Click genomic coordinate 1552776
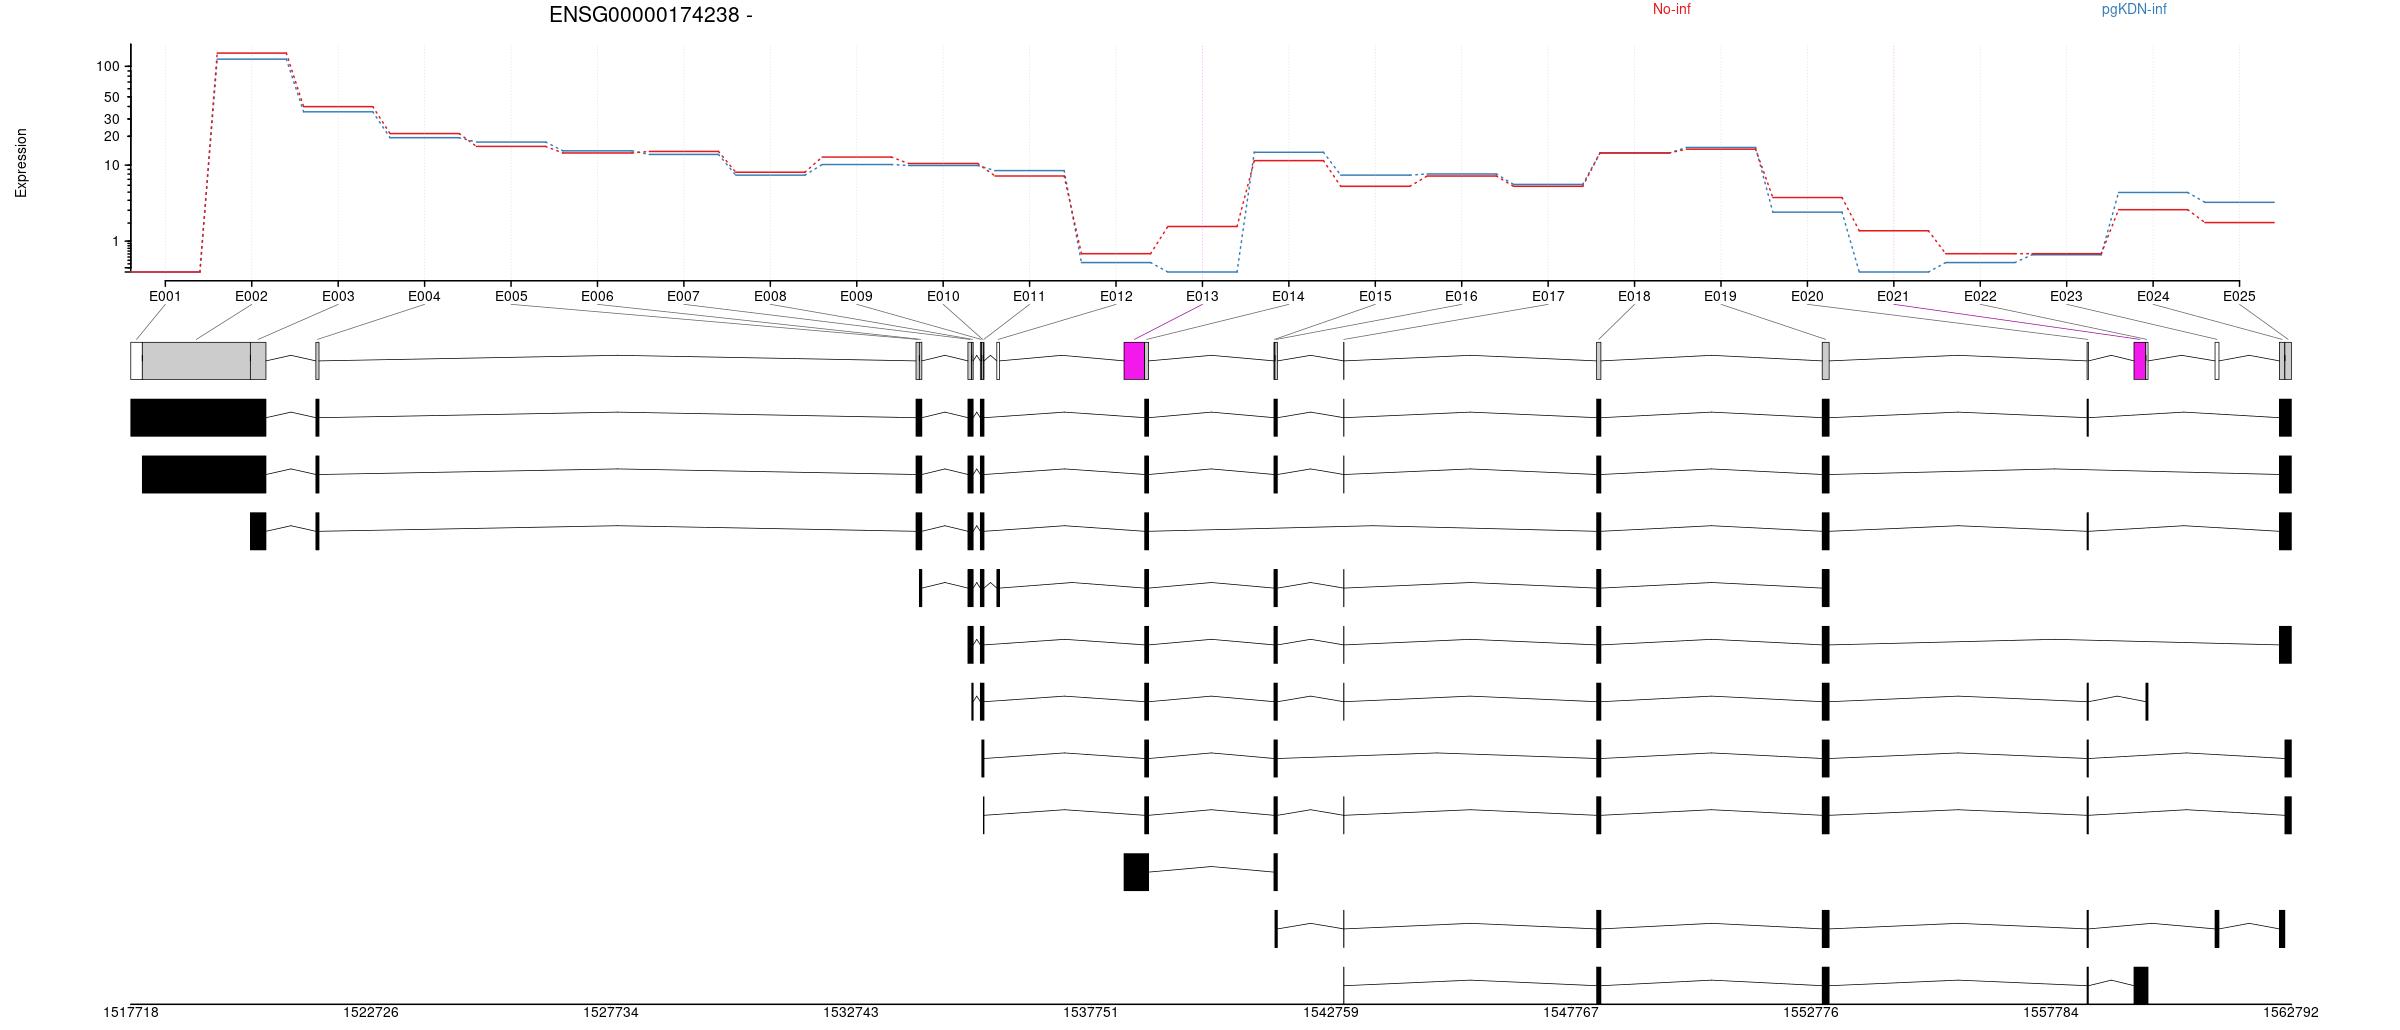Image resolution: width=2400 pixels, height=1030 pixels. click(1811, 1012)
